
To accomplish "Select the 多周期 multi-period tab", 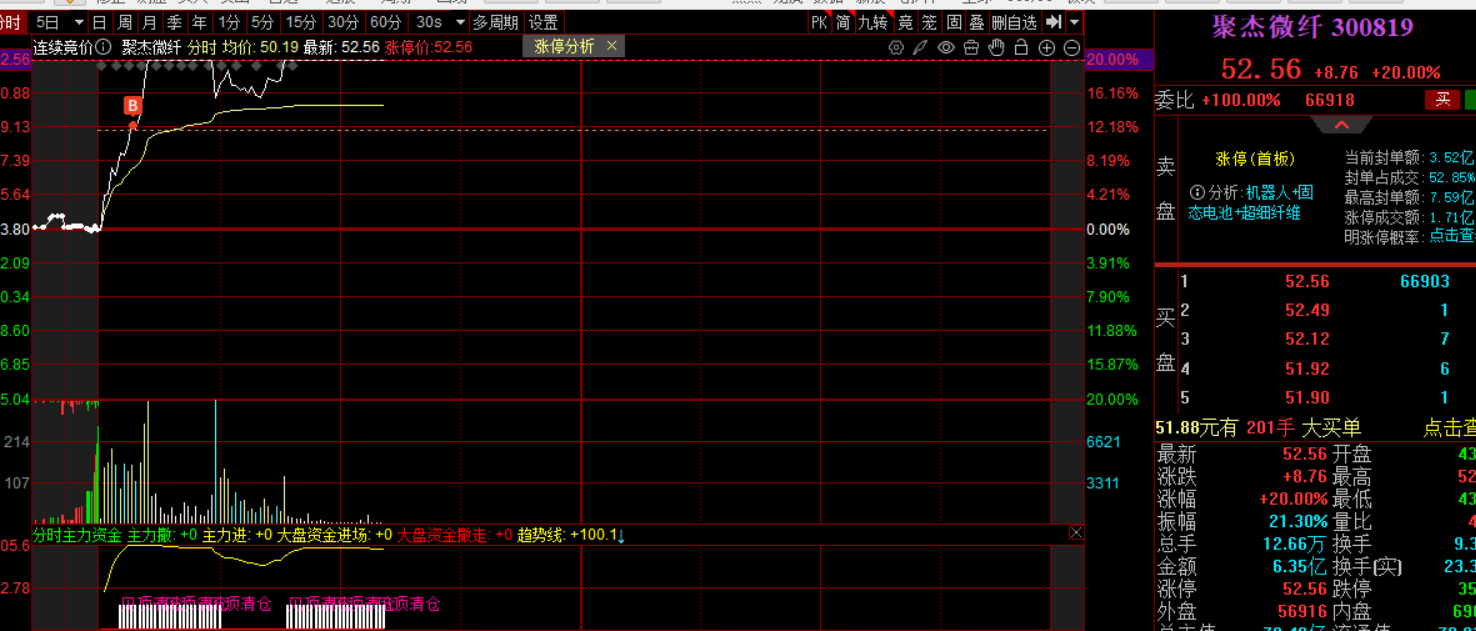I will click(496, 22).
